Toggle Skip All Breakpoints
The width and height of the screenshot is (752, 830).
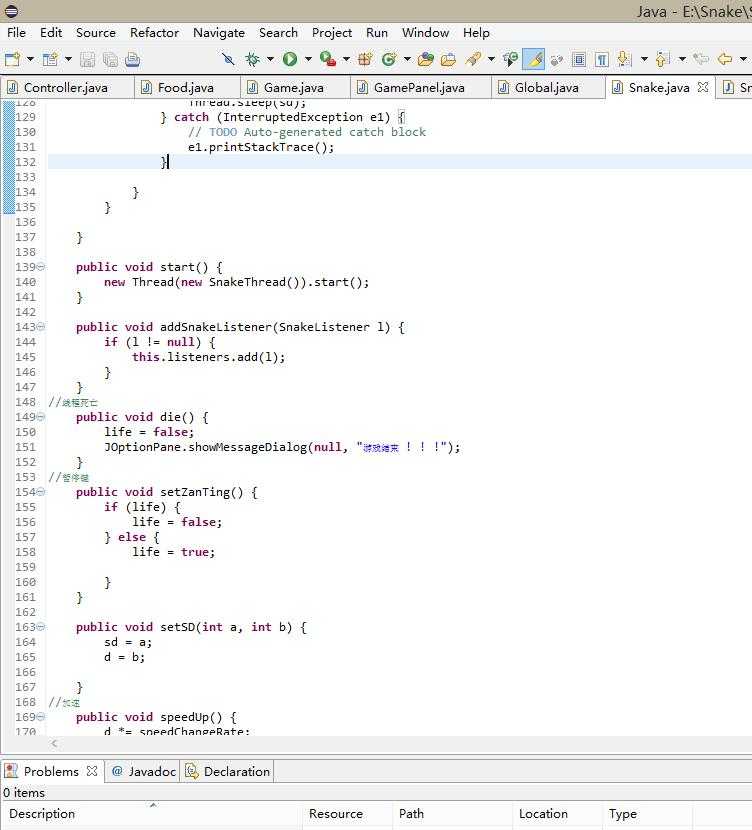coord(228,59)
